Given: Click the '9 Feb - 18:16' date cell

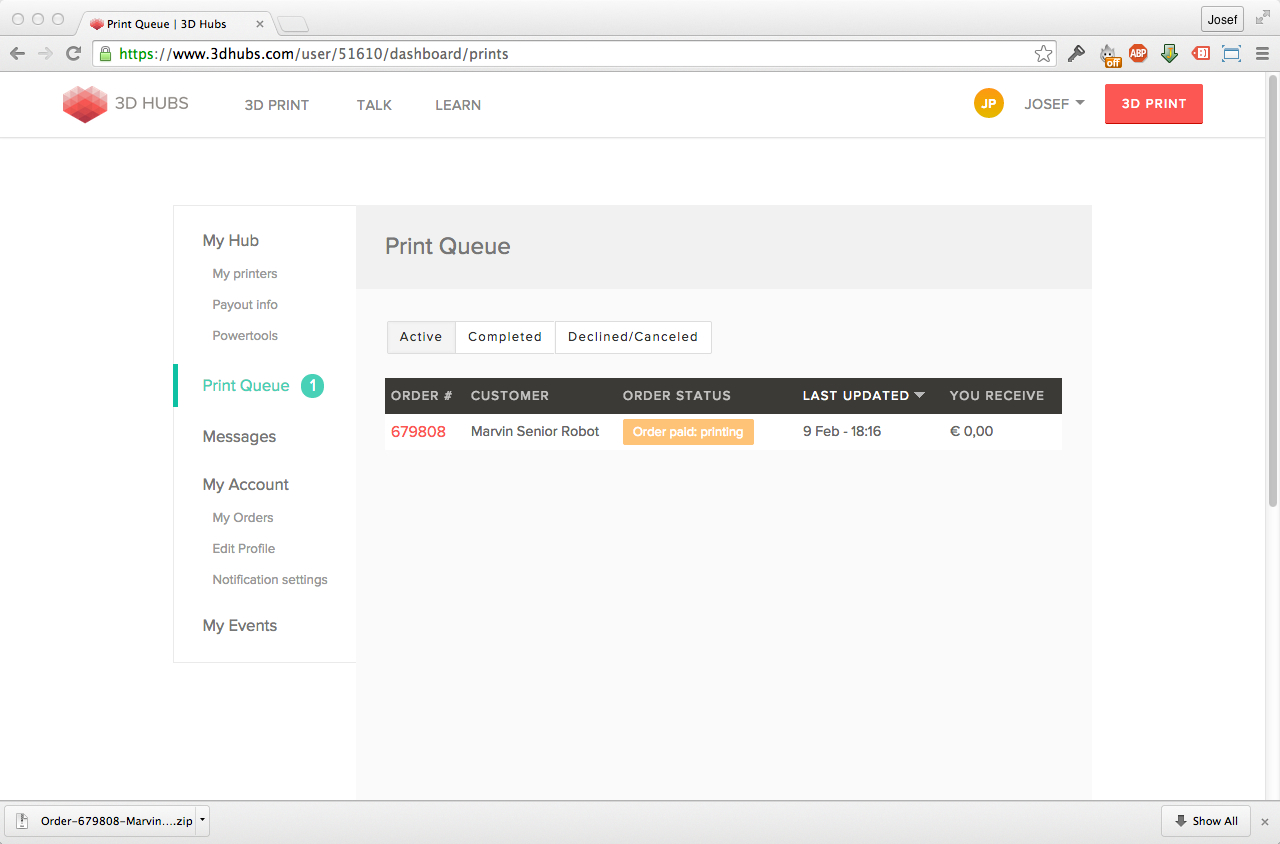Looking at the screenshot, I should (x=842, y=432).
